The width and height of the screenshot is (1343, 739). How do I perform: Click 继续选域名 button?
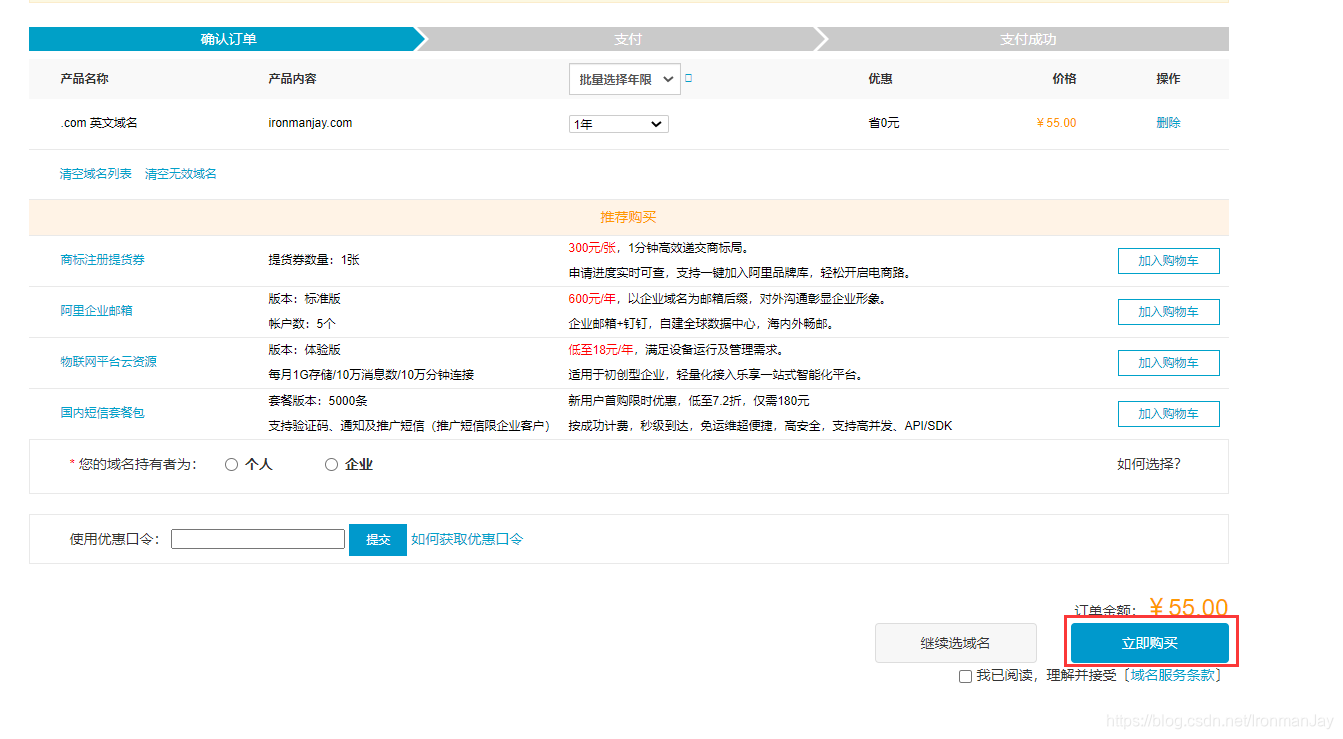click(x=955, y=643)
